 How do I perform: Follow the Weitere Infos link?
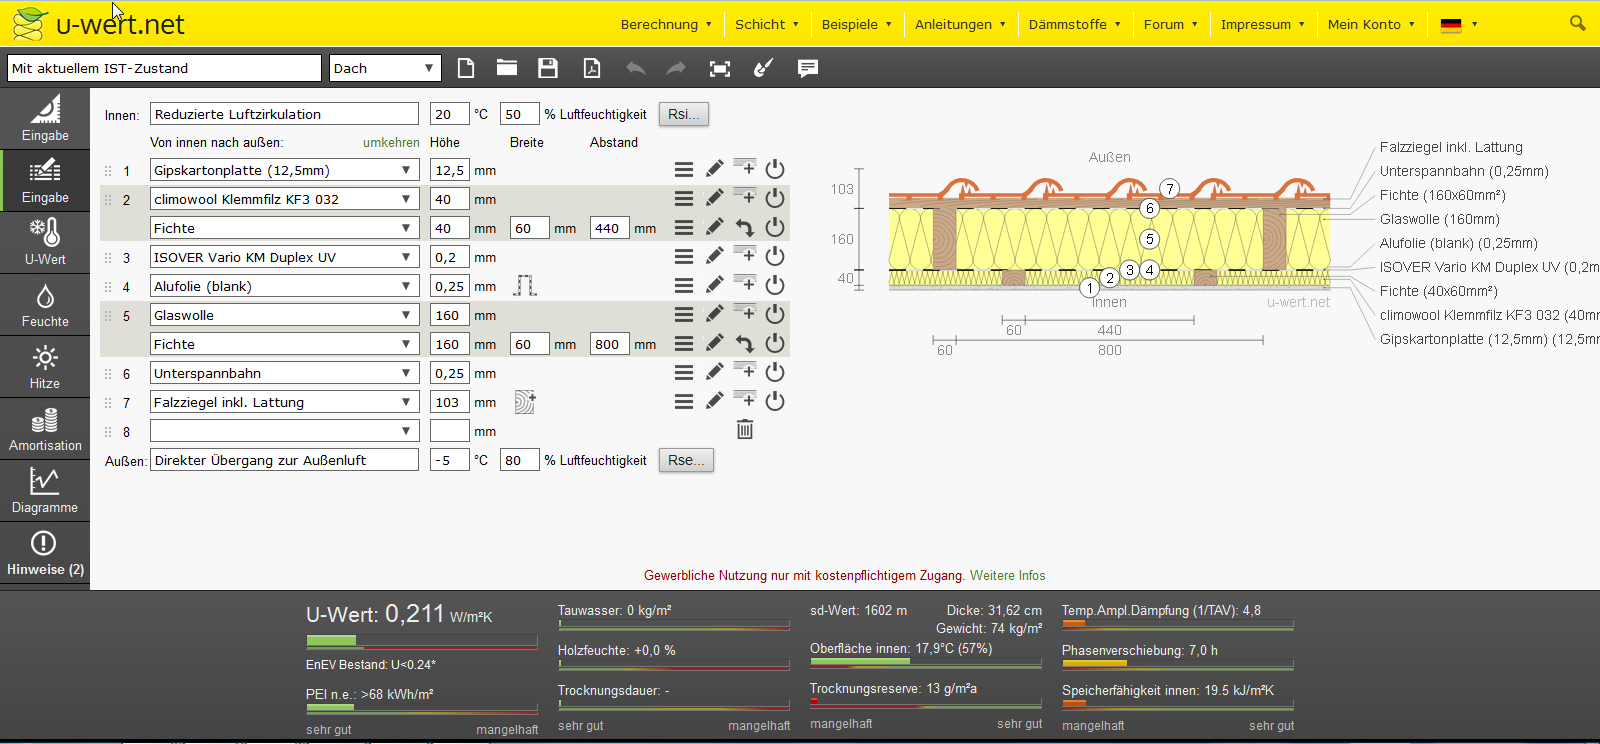[x=1007, y=575]
